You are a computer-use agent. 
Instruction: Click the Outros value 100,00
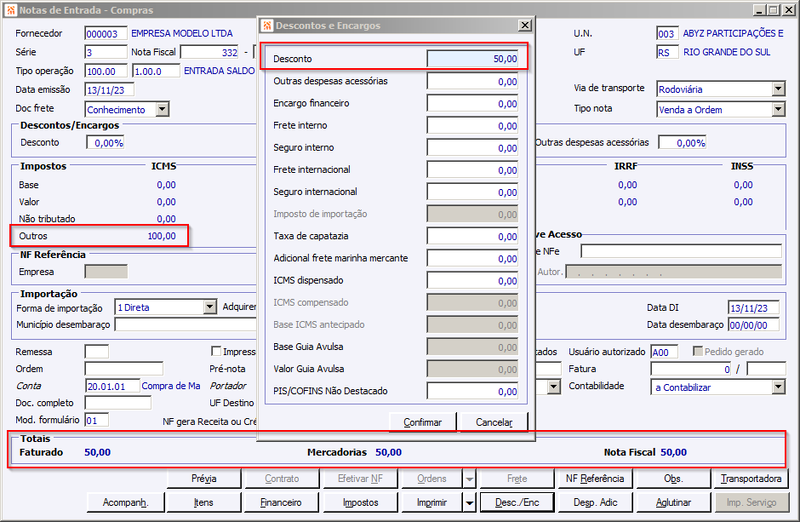click(162, 236)
